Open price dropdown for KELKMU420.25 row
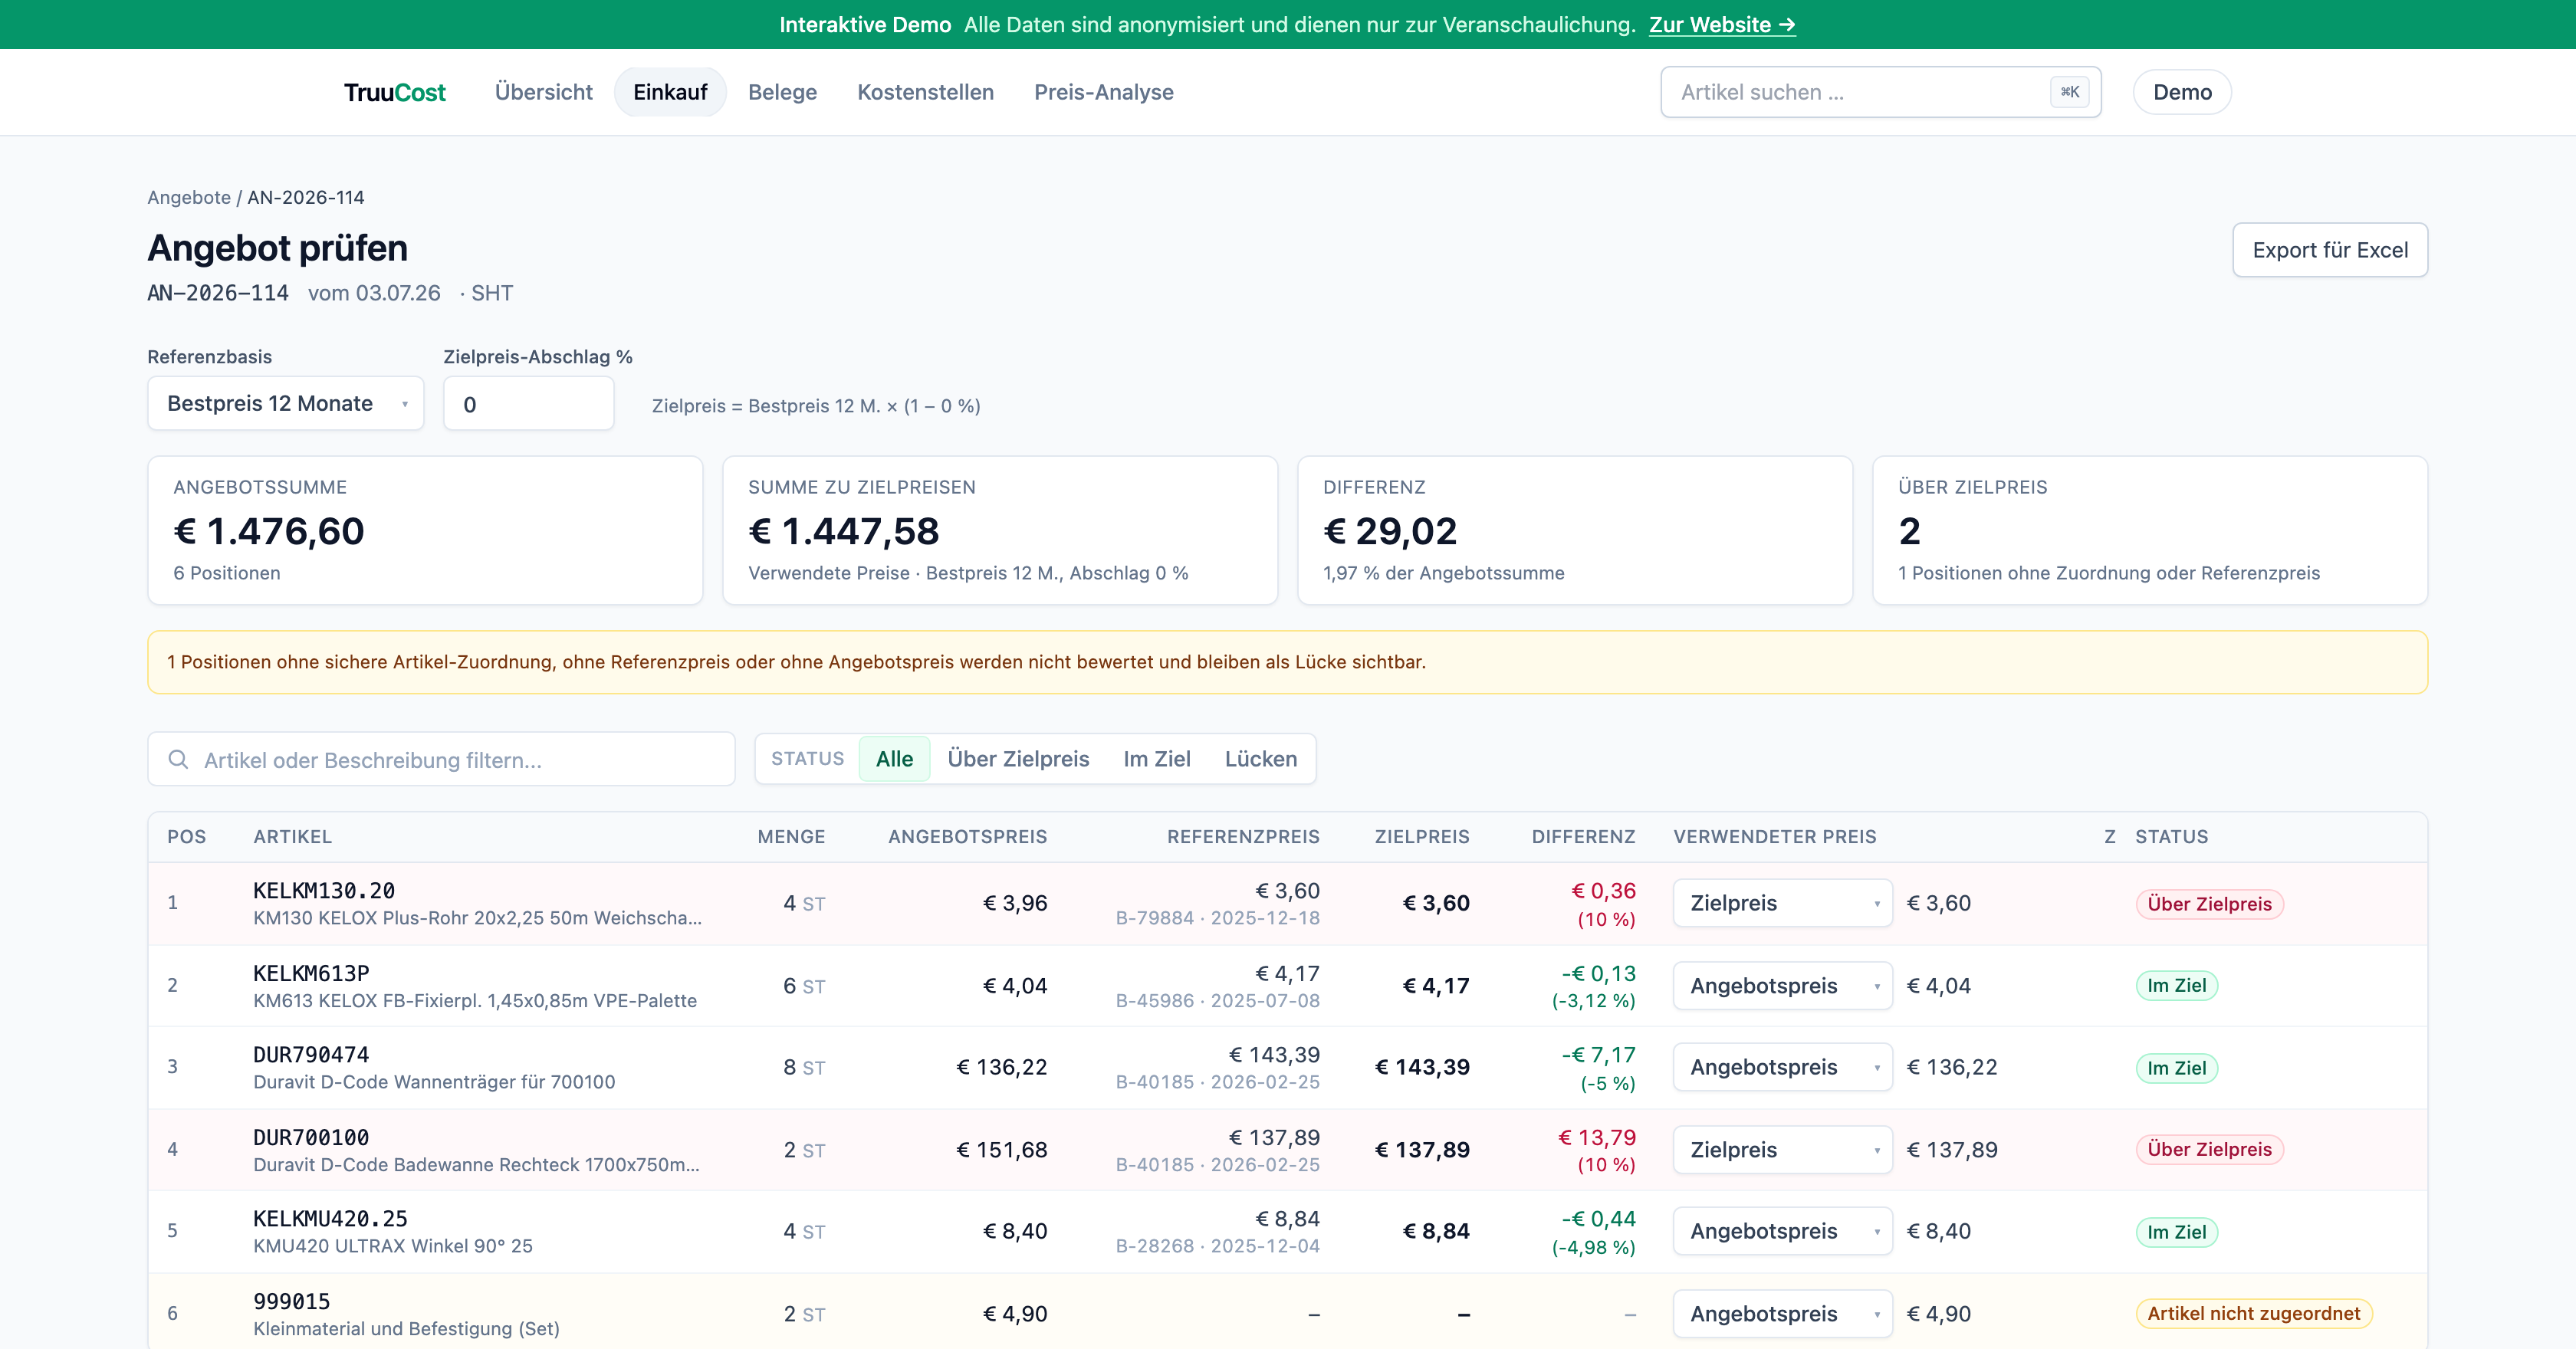The width and height of the screenshot is (2576, 1349). click(1782, 1231)
